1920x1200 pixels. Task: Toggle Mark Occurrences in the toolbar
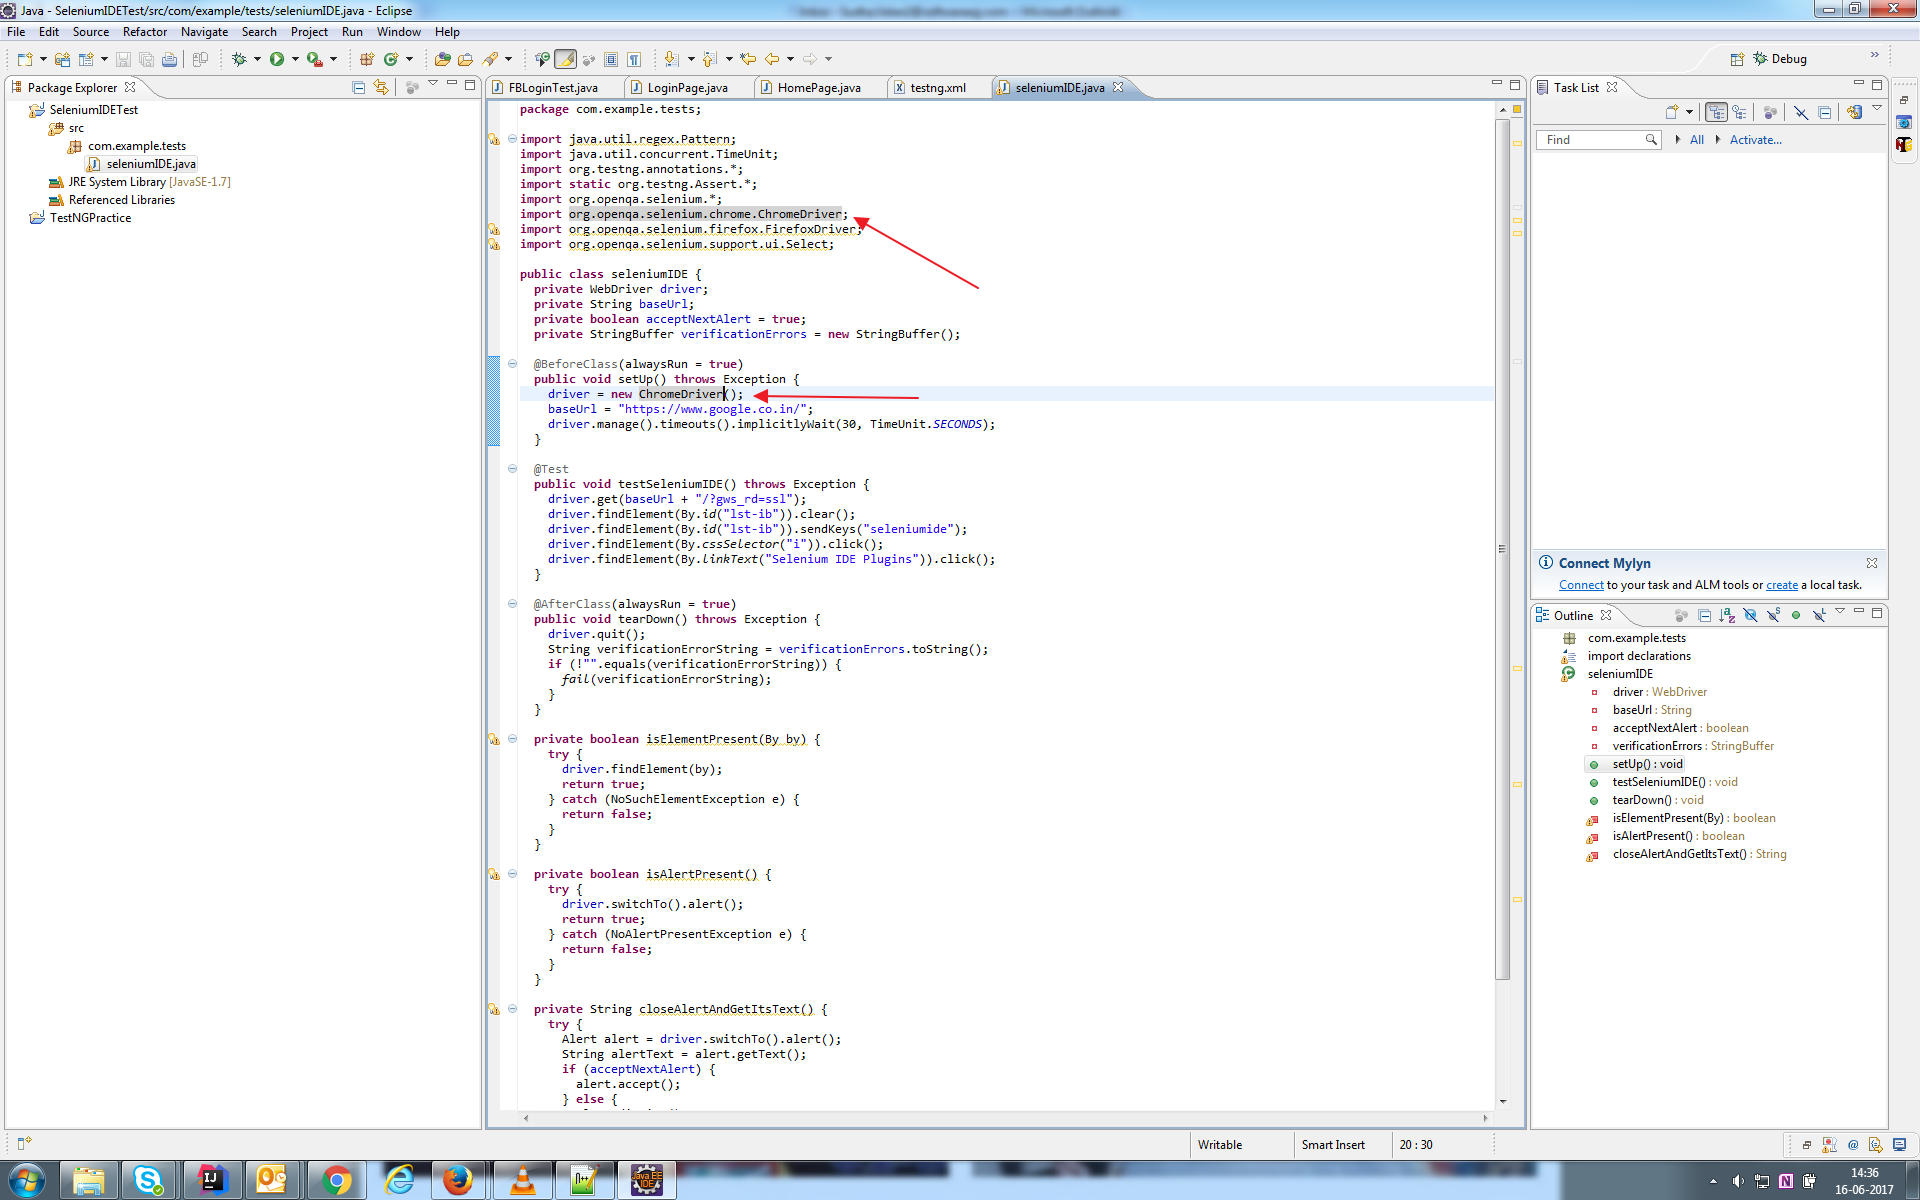click(565, 59)
